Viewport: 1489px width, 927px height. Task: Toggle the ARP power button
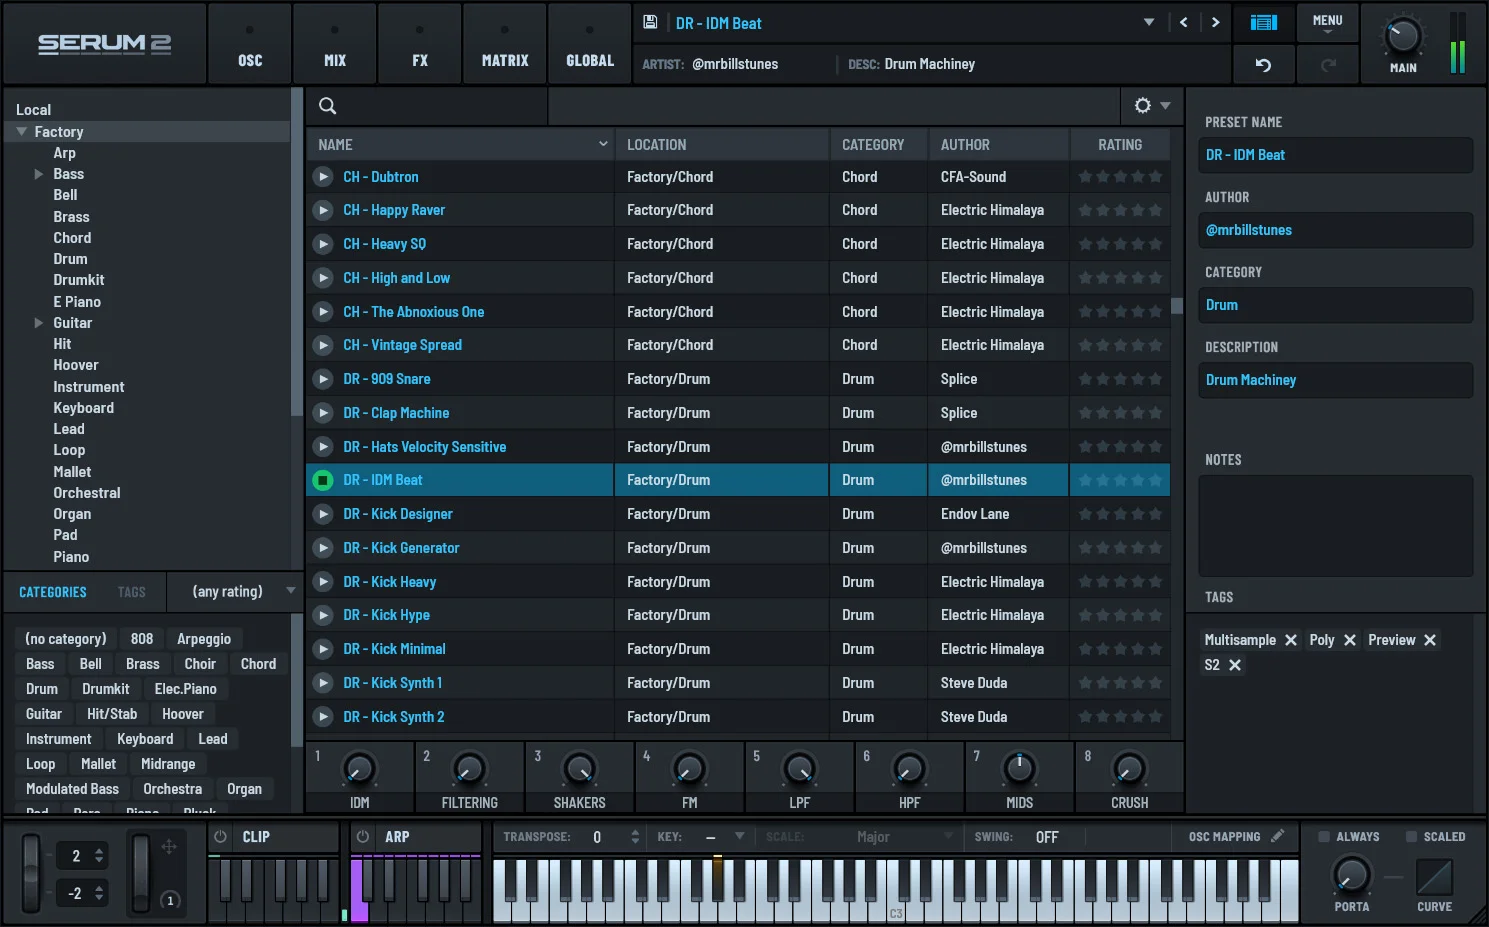click(363, 837)
